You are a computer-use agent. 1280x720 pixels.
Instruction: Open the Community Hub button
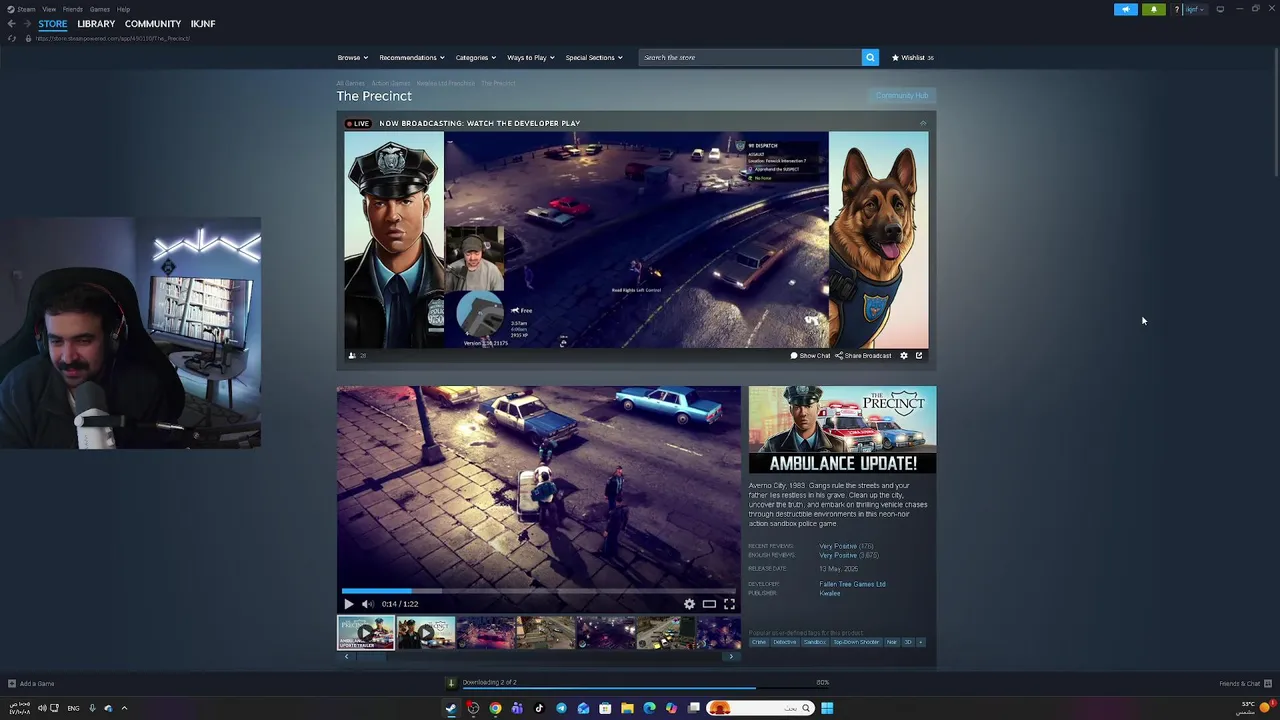coord(902,95)
